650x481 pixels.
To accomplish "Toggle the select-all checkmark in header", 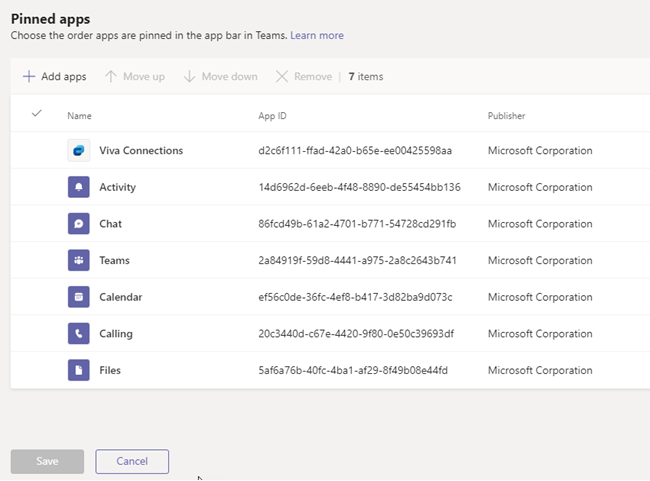I will point(37,114).
